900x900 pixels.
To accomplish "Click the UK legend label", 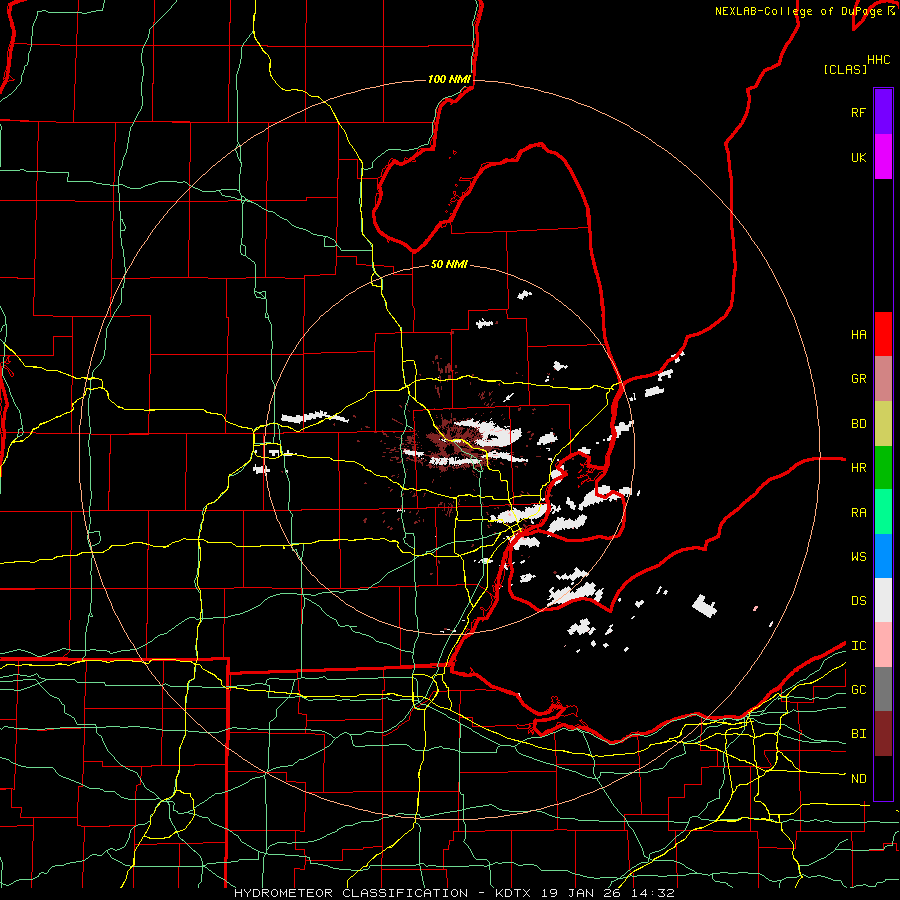I will (858, 157).
